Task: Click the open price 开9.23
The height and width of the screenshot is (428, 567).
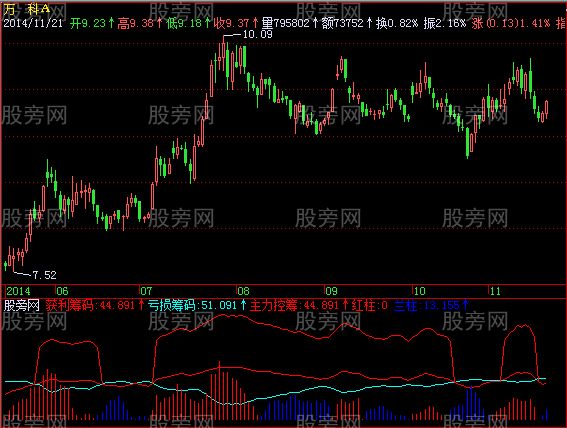Action: coord(88,23)
